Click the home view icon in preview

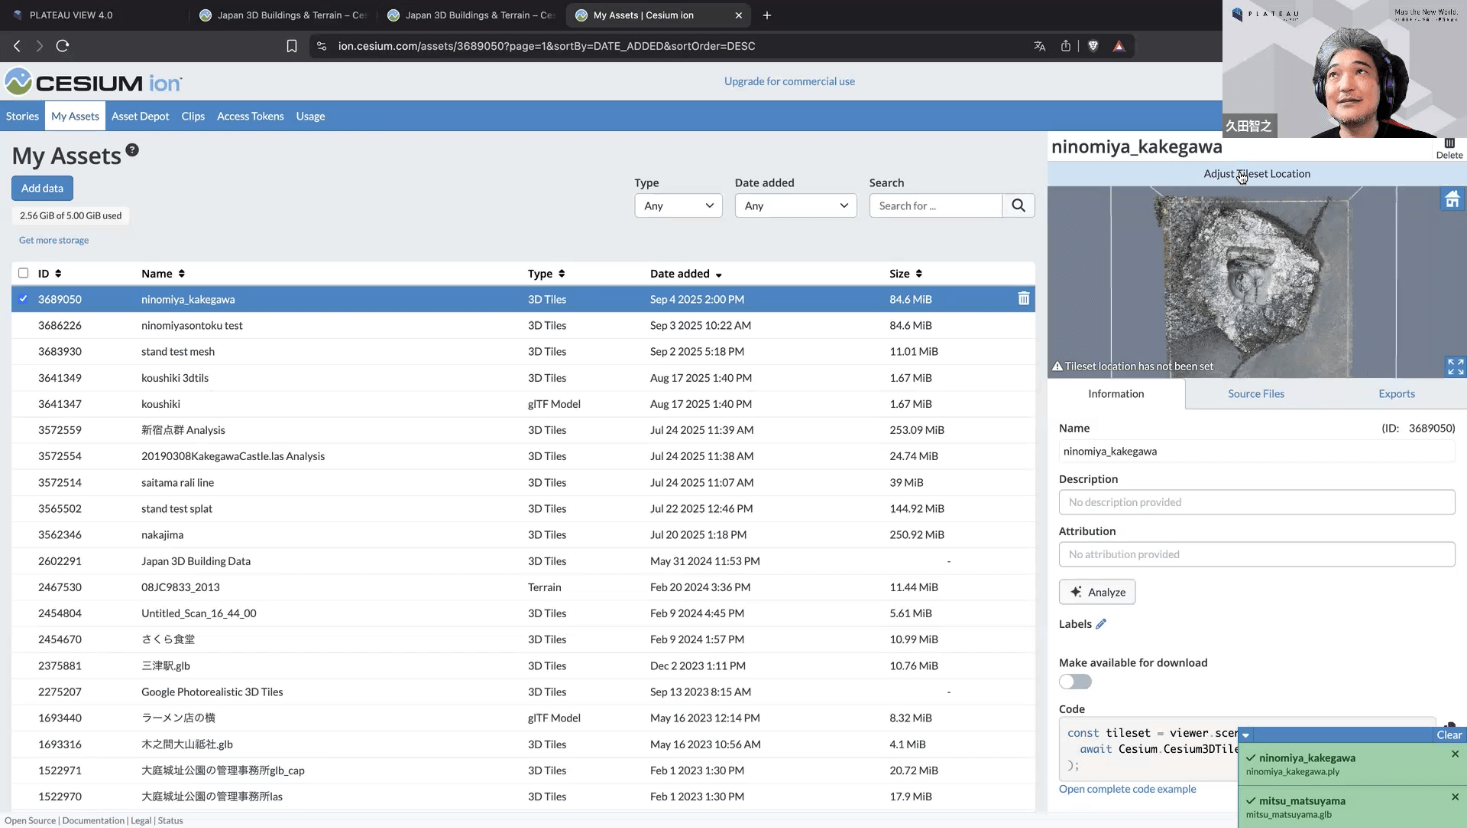[1452, 200]
